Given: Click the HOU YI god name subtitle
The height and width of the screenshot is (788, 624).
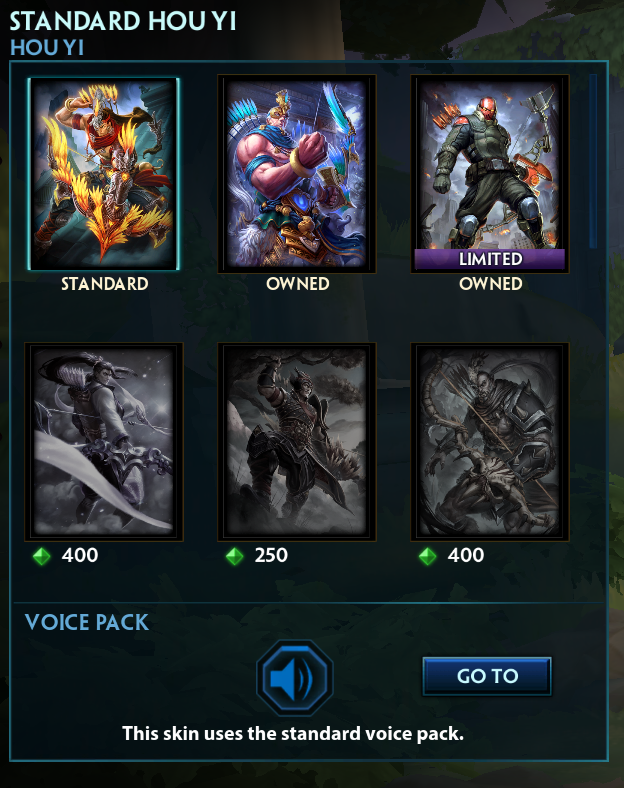Looking at the screenshot, I should click(x=47, y=48).
